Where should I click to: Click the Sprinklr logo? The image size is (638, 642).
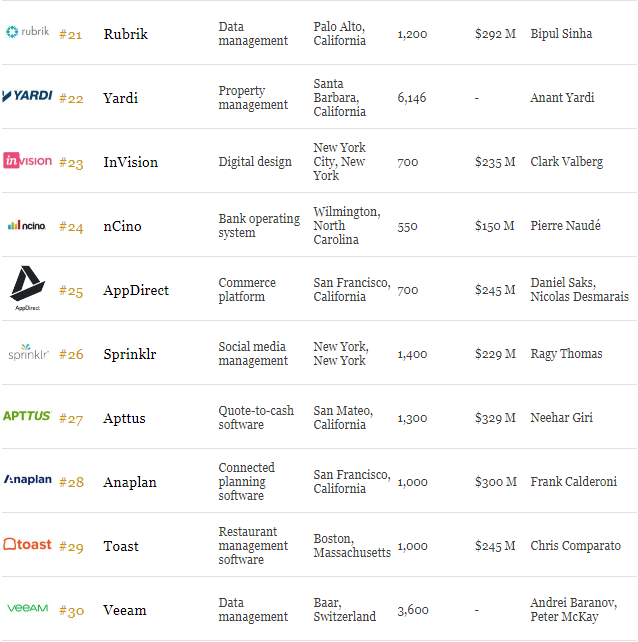click(x=28, y=352)
